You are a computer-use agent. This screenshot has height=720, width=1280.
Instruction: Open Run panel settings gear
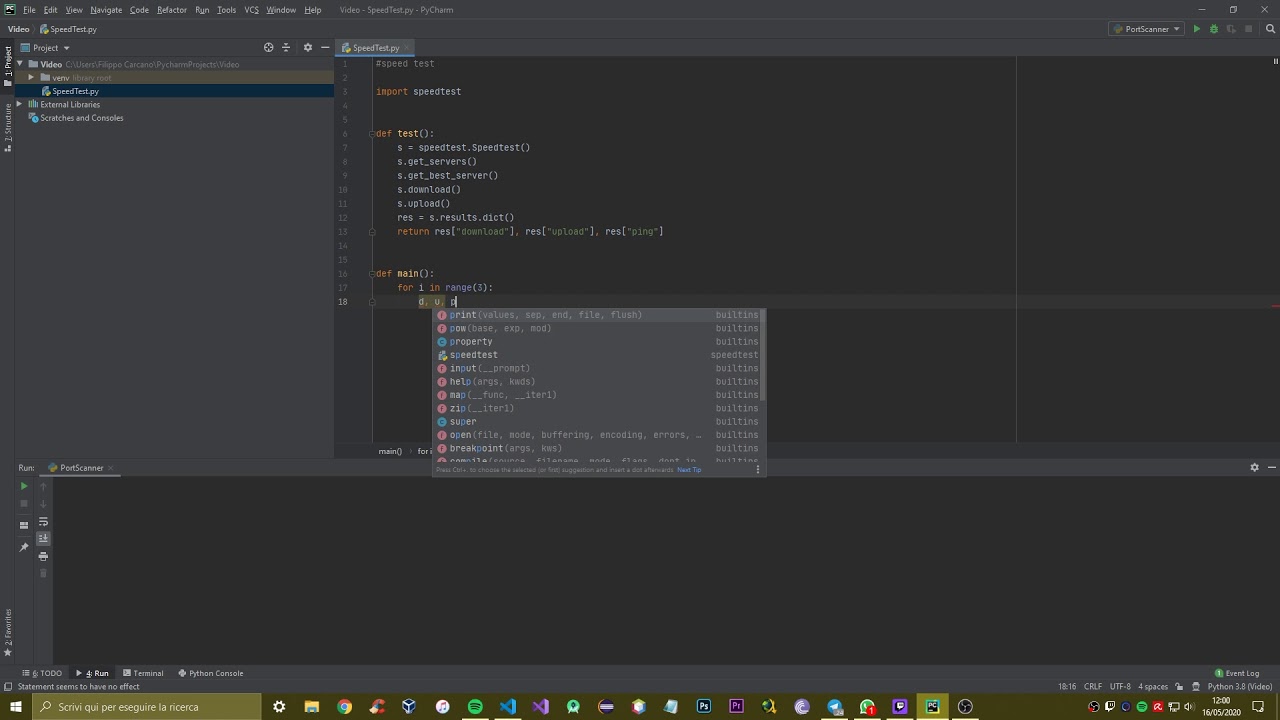pyautogui.click(x=1254, y=467)
